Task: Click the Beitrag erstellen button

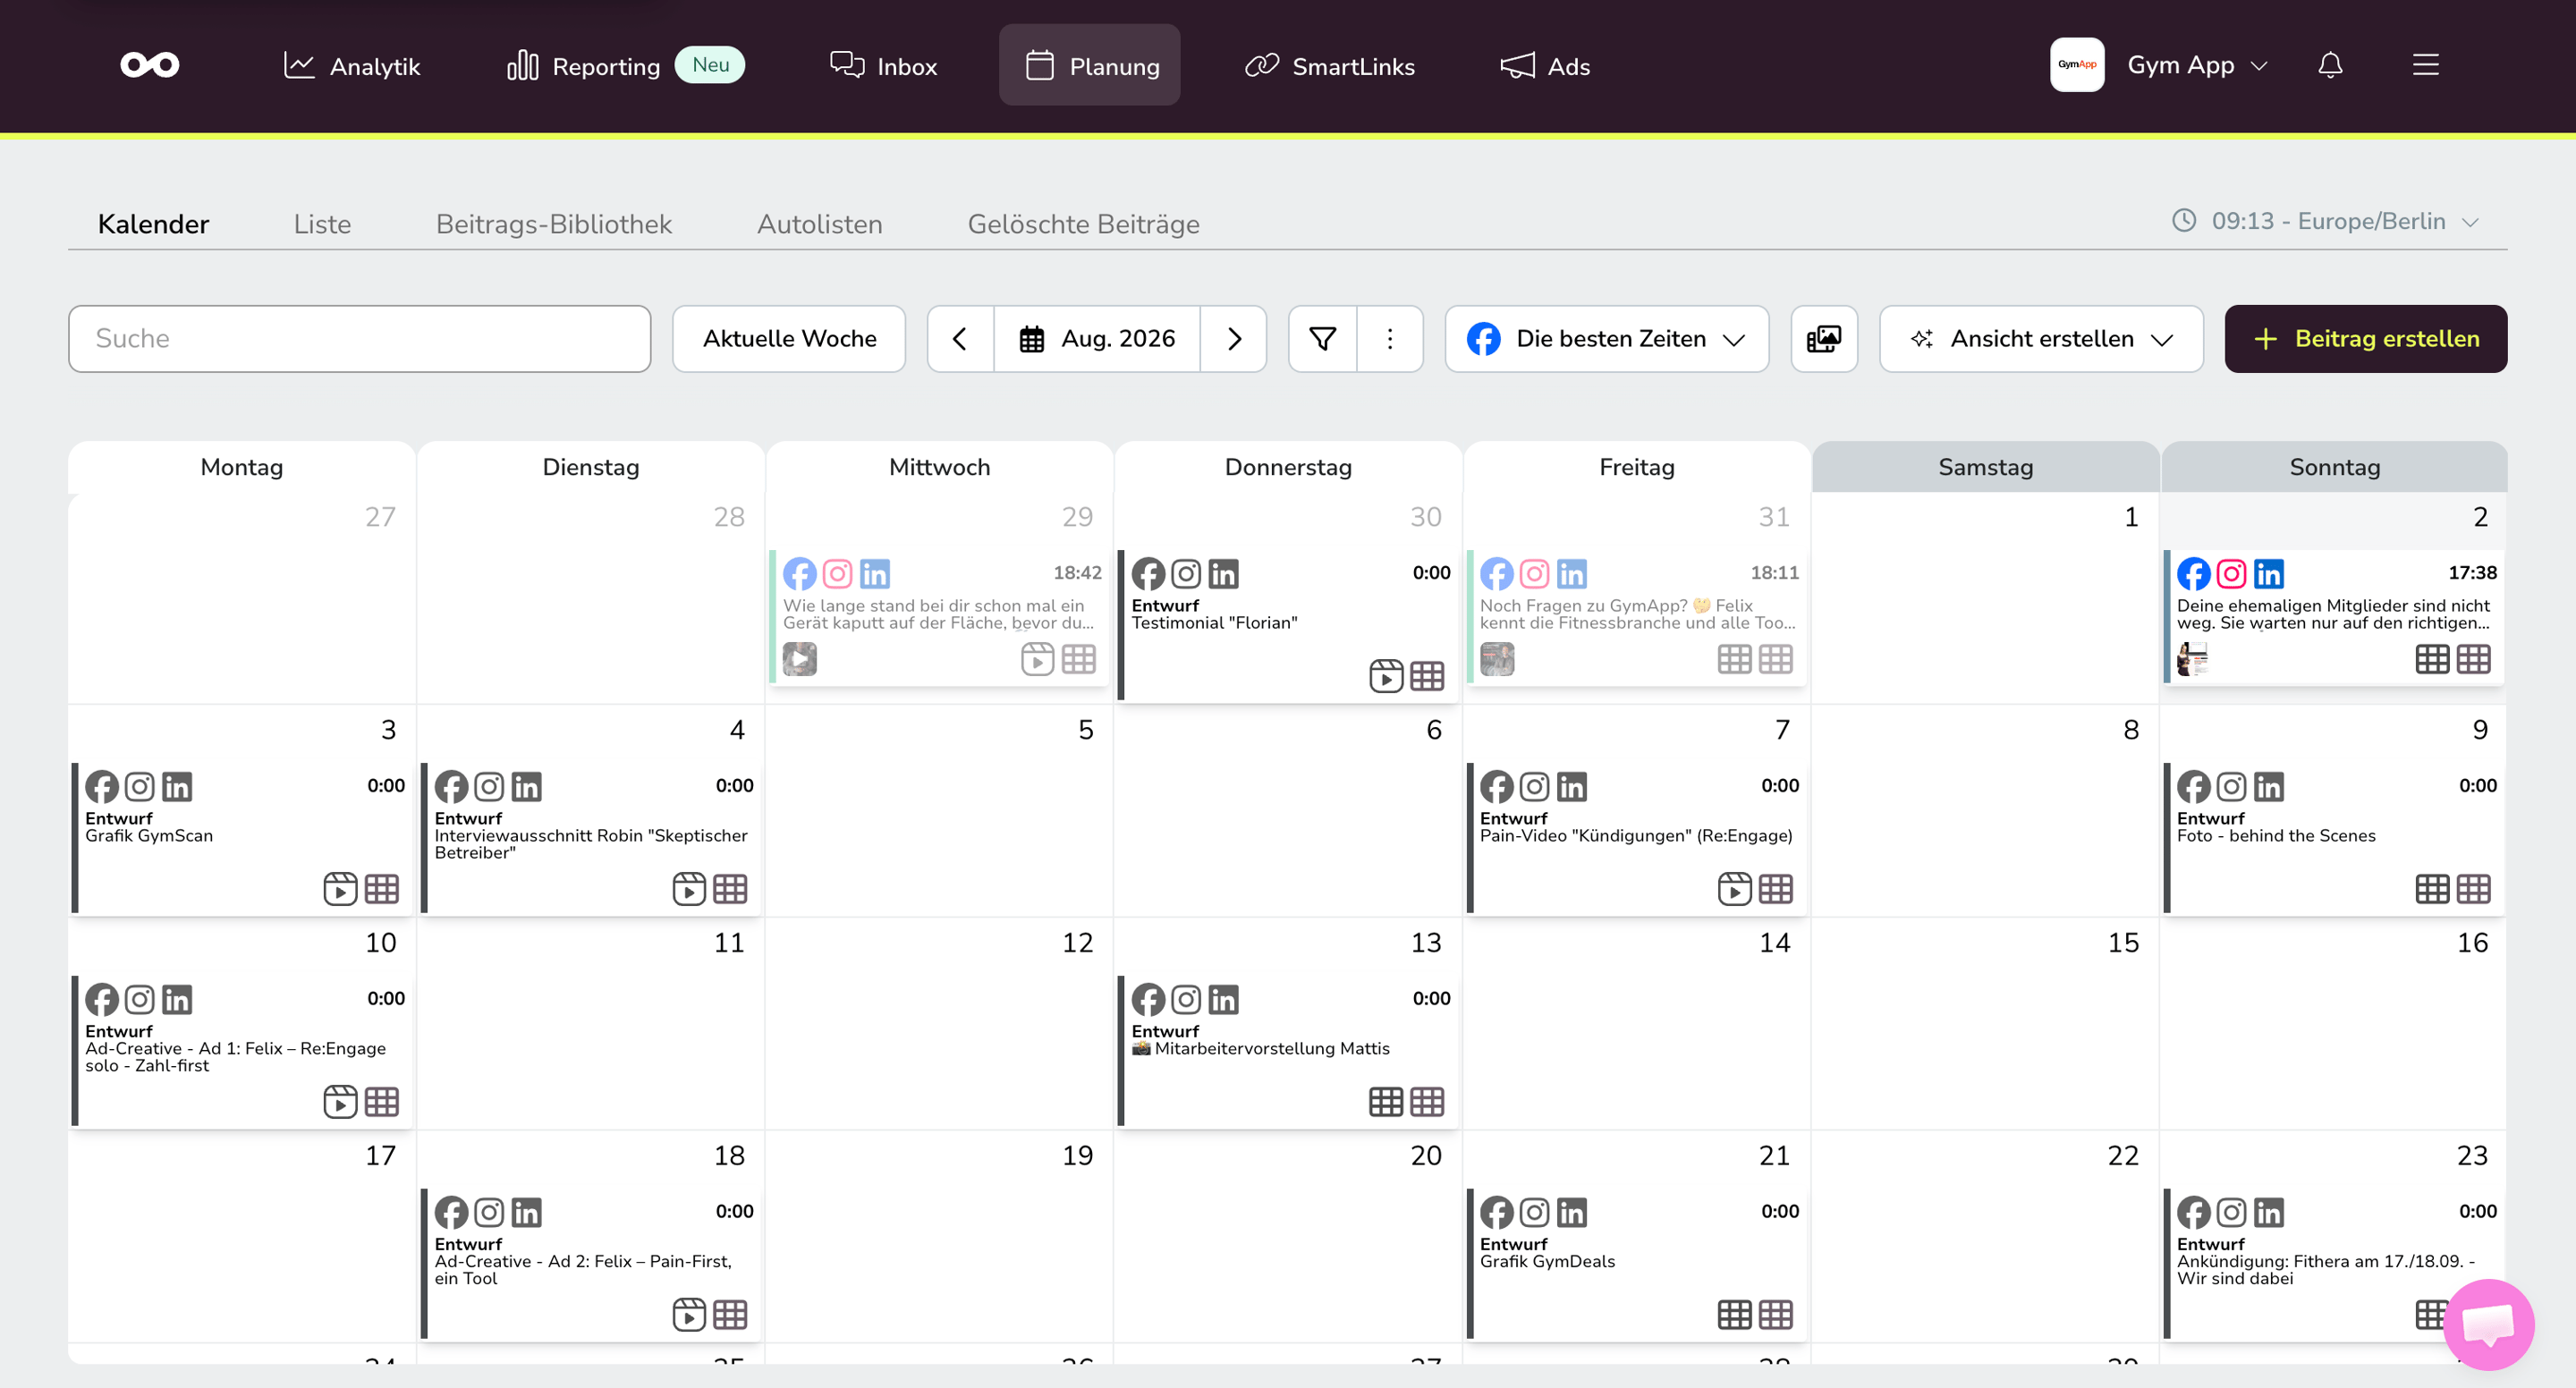Action: tap(2366, 339)
